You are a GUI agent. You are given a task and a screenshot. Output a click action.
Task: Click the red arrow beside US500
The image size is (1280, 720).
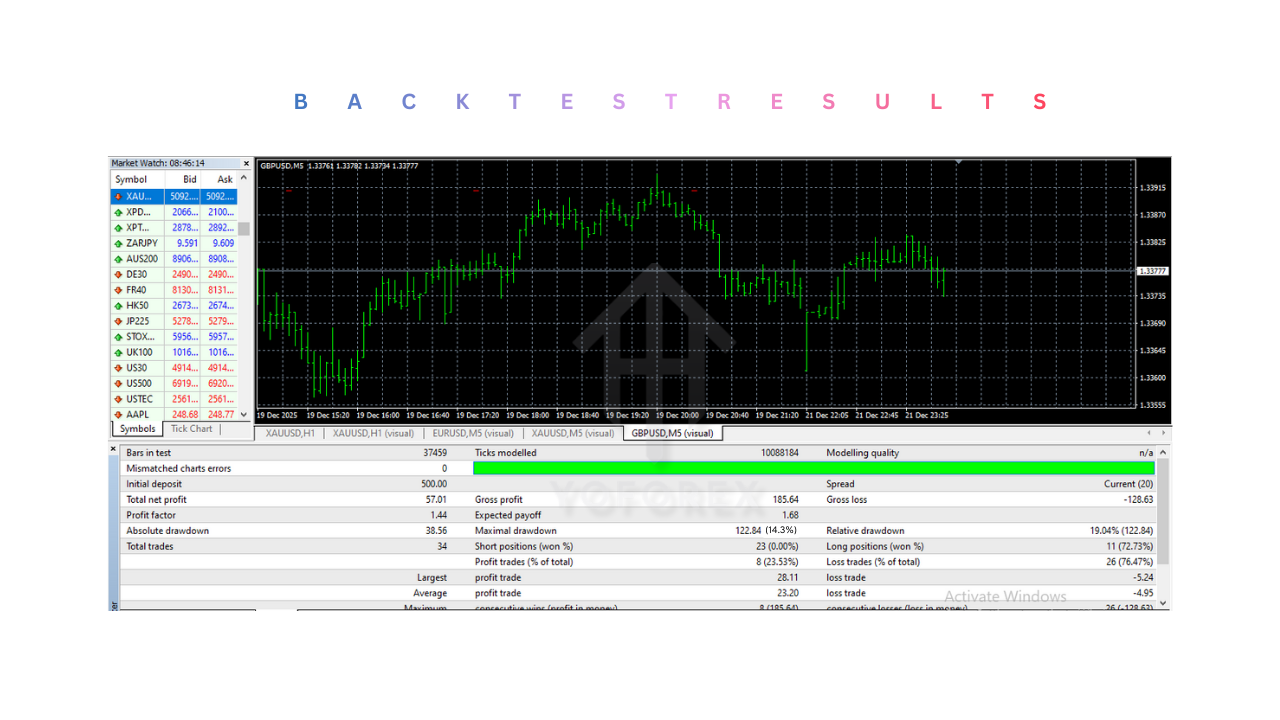pyautogui.click(x=119, y=383)
